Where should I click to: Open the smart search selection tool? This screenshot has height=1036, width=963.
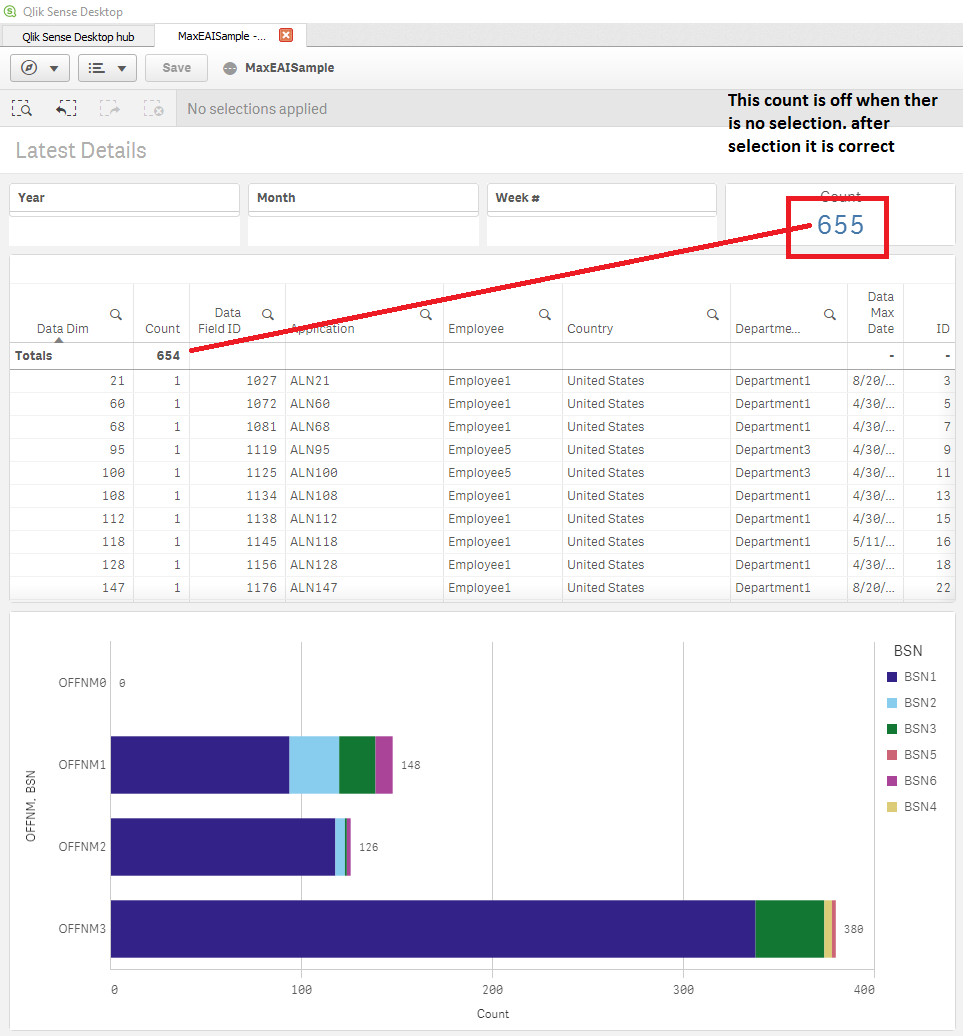coord(22,109)
